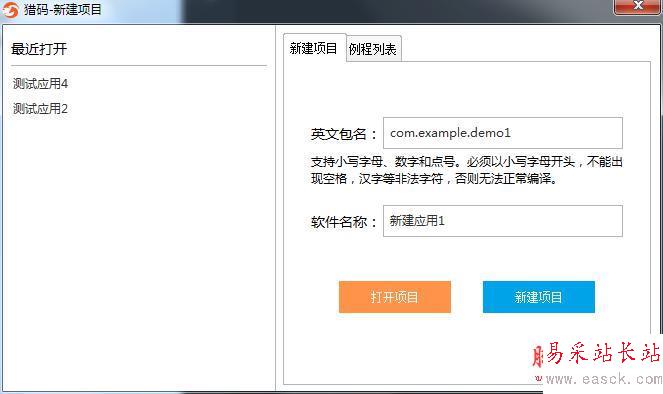Click the 猎码 app logo in title bar
Image resolution: width=663 pixels, height=394 pixels.
pos(10,9)
